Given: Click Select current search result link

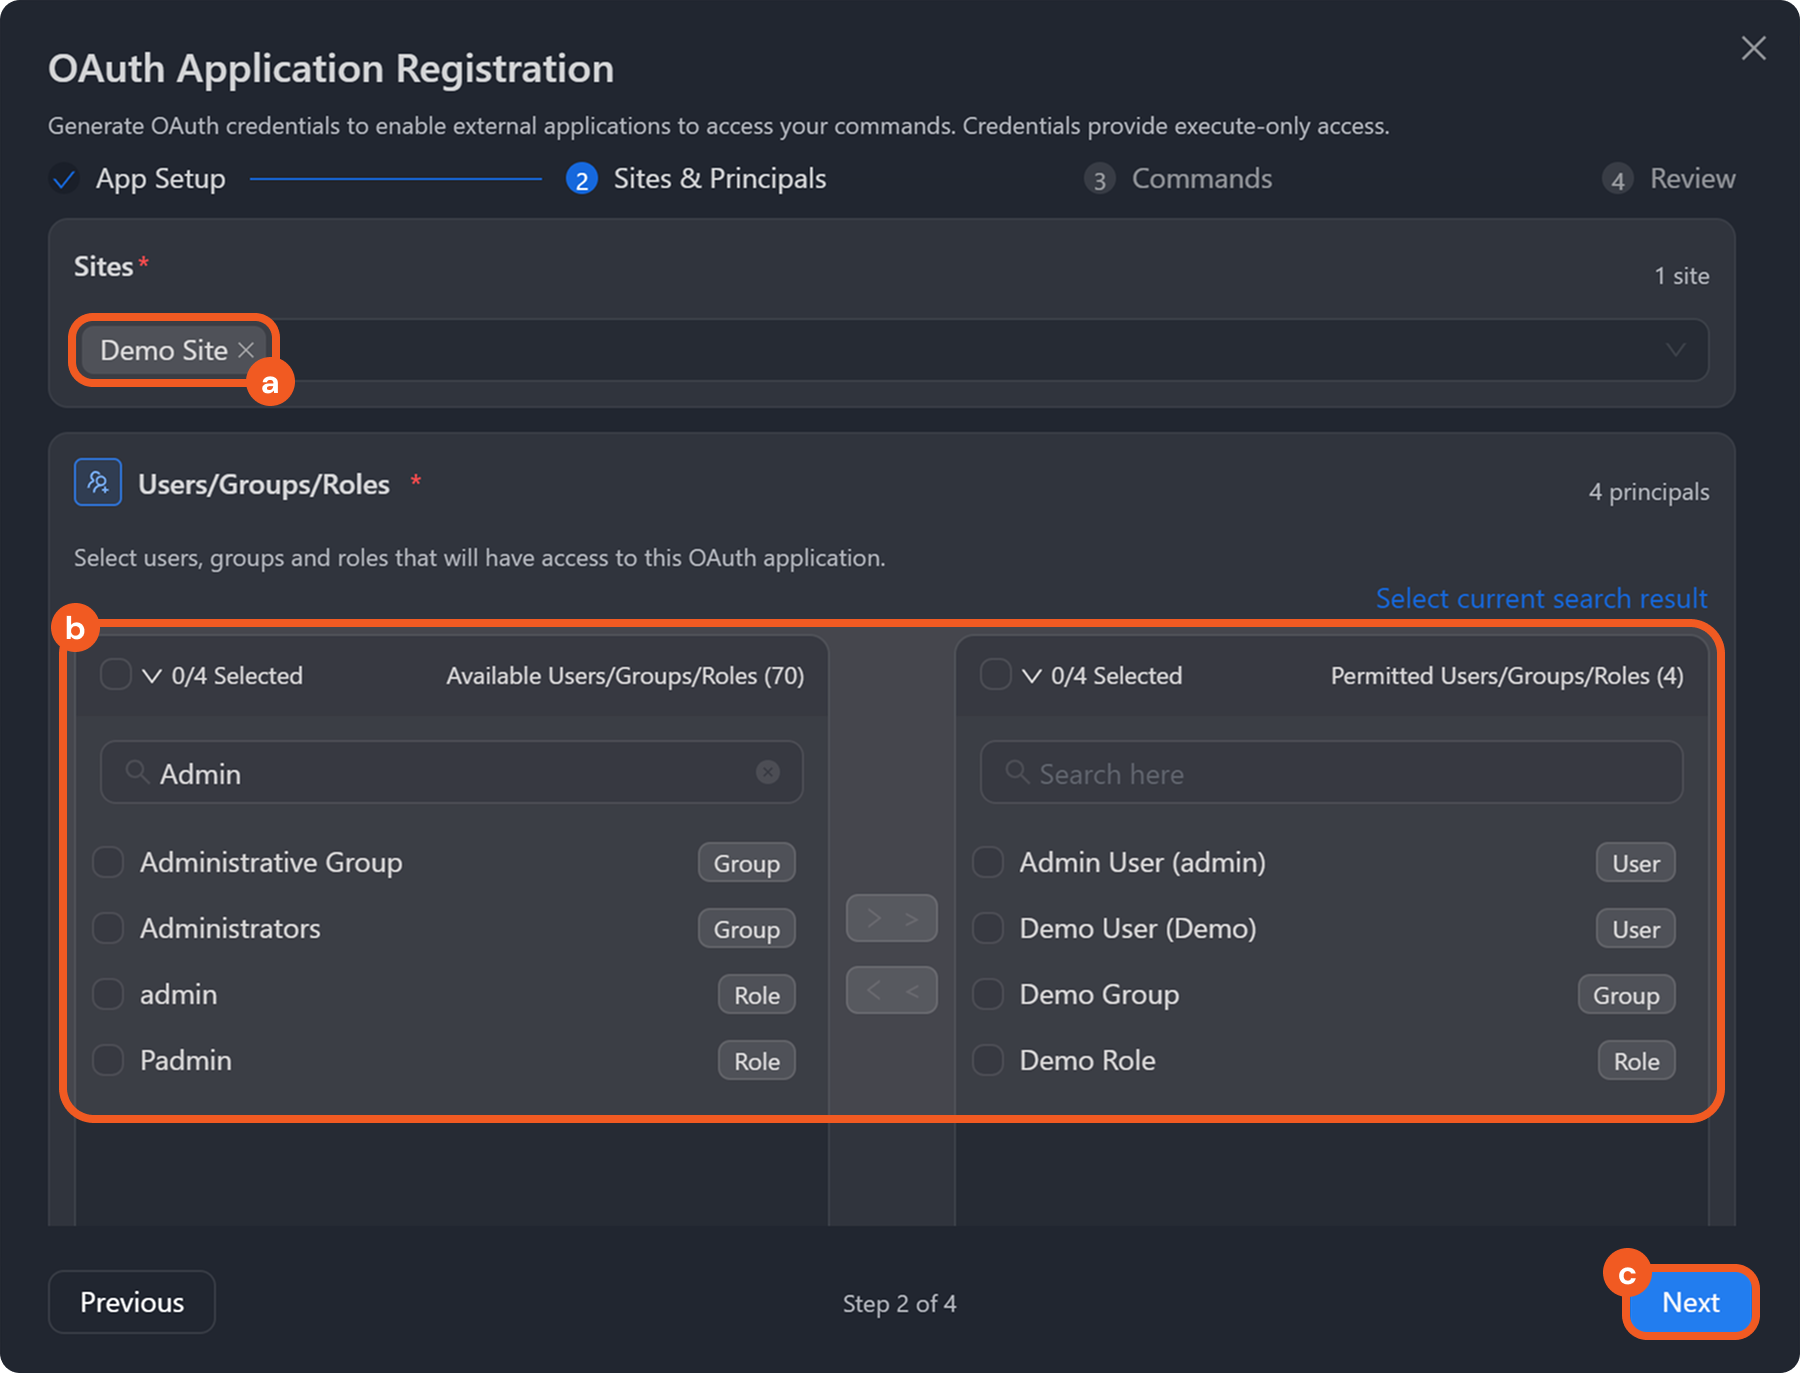Looking at the screenshot, I should 1541,598.
